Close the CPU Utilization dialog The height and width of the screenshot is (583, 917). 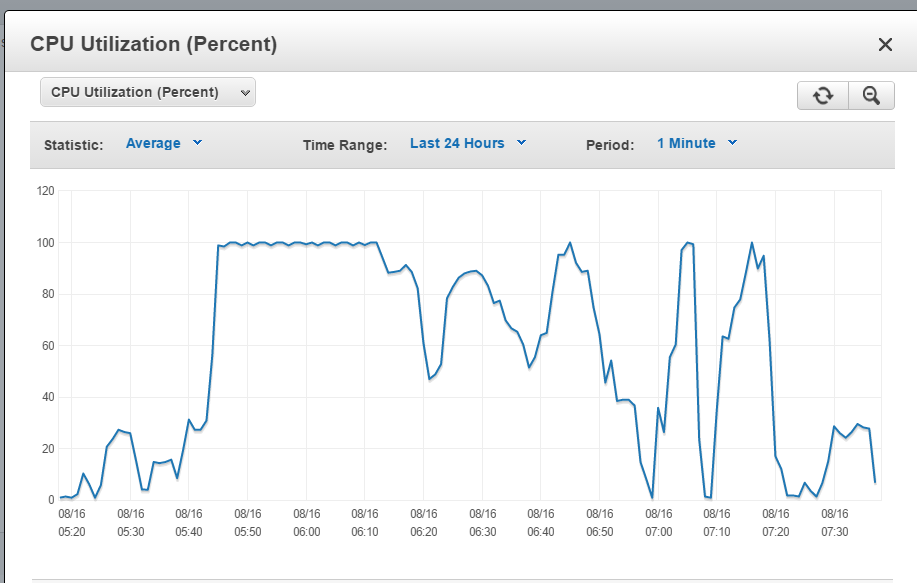click(884, 44)
